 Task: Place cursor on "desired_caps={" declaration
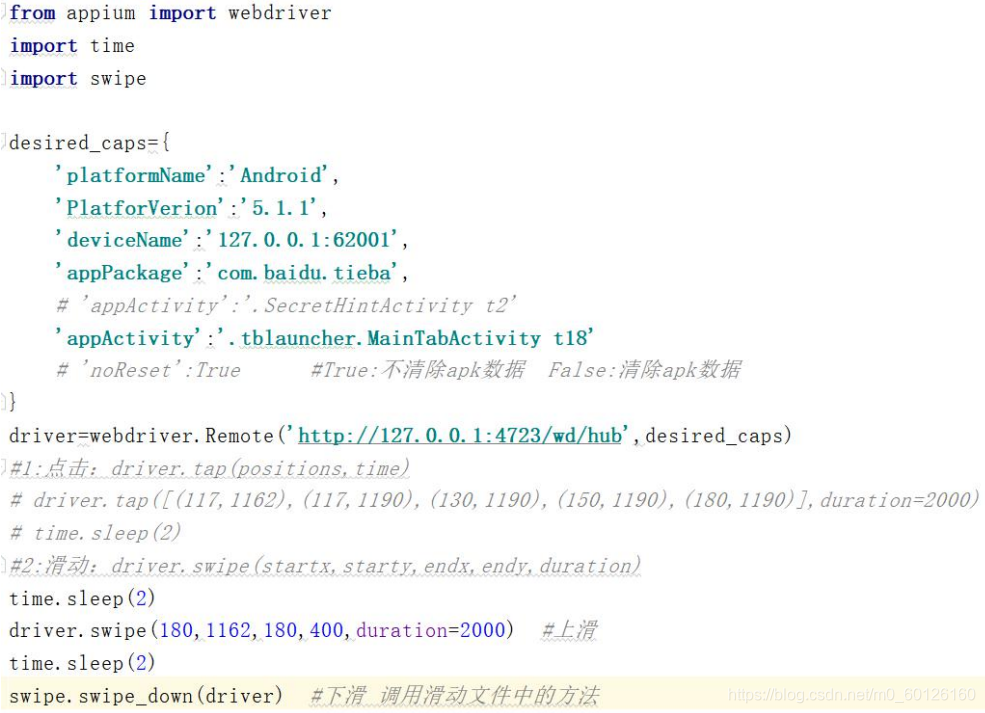[x=89, y=143]
